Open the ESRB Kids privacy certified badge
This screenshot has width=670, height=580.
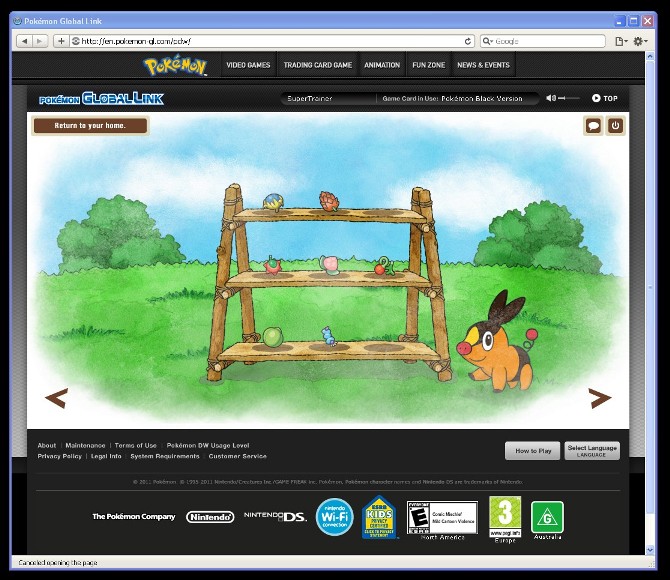(x=380, y=517)
